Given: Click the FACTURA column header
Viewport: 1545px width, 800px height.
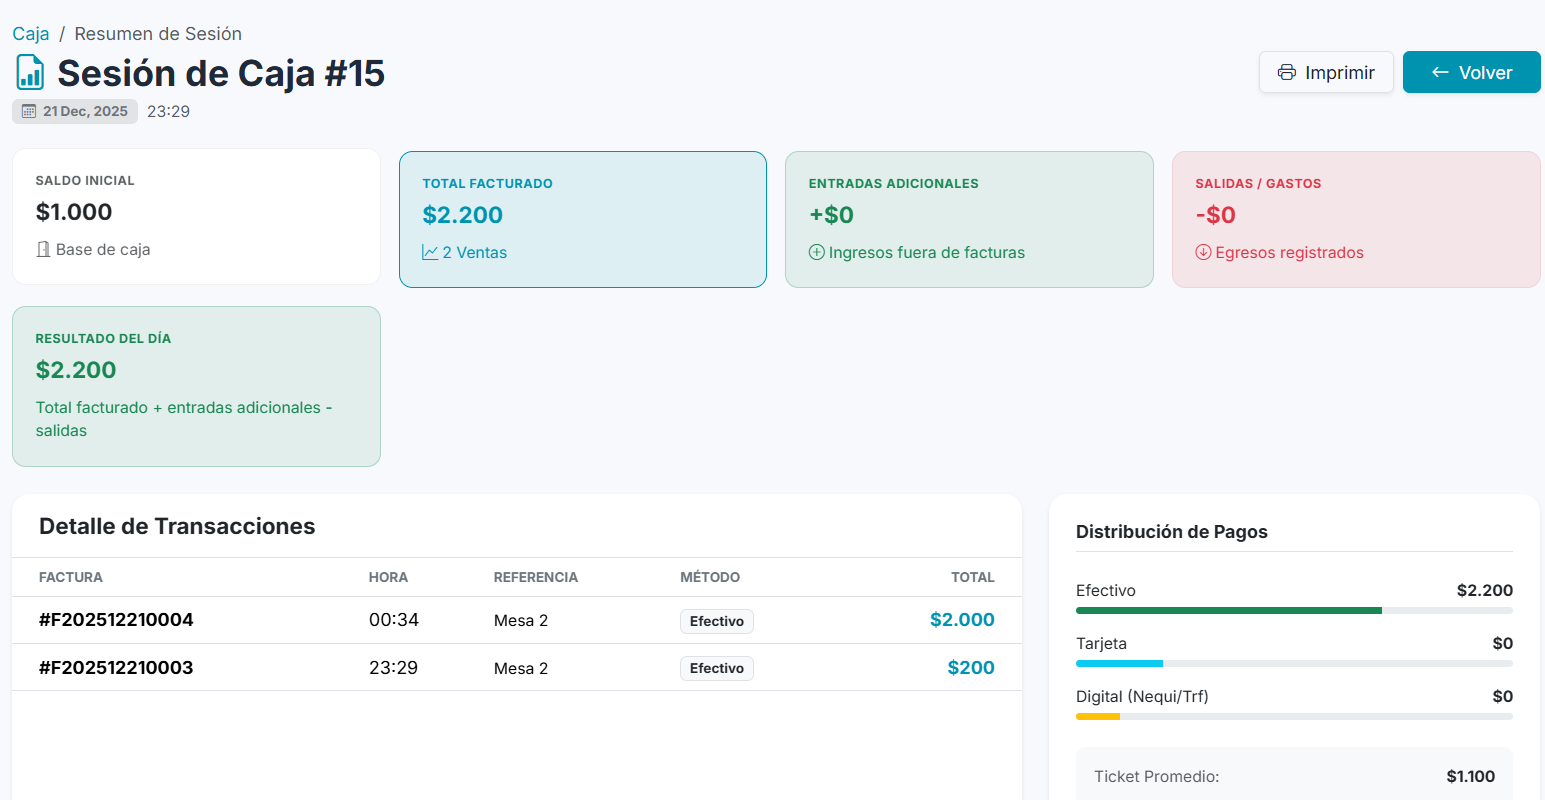Looking at the screenshot, I should (x=71, y=577).
